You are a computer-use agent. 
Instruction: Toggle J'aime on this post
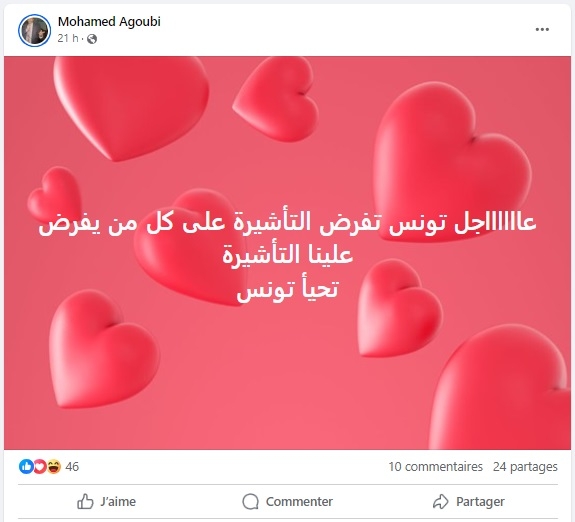coord(106,501)
